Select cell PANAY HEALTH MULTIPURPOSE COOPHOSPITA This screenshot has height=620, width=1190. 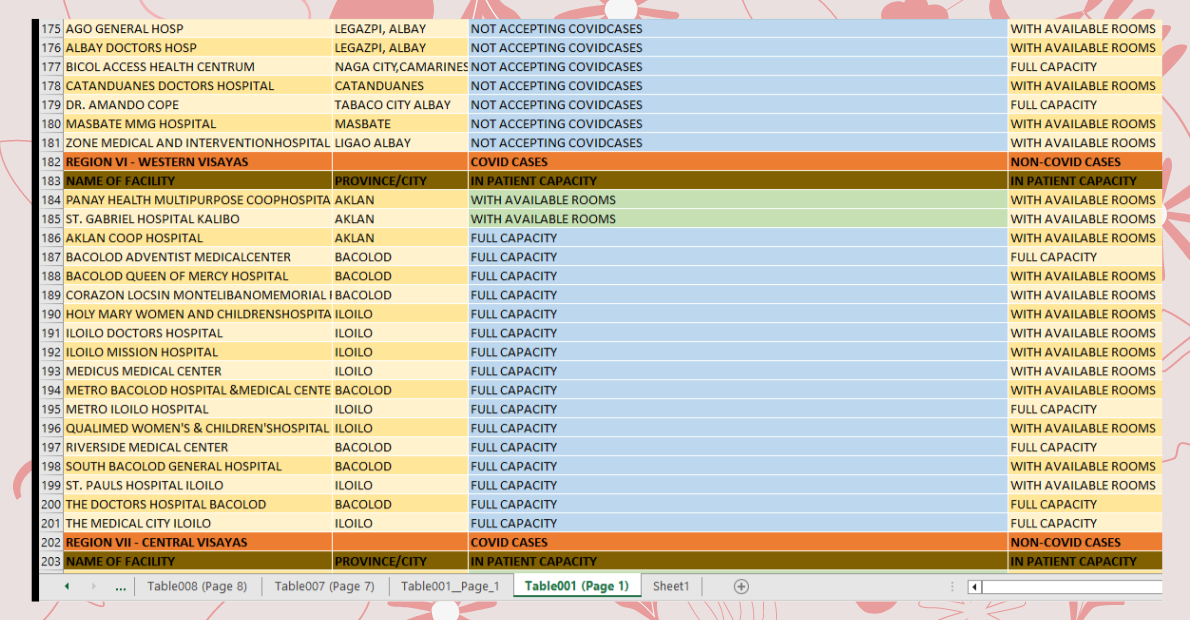click(x=197, y=200)
